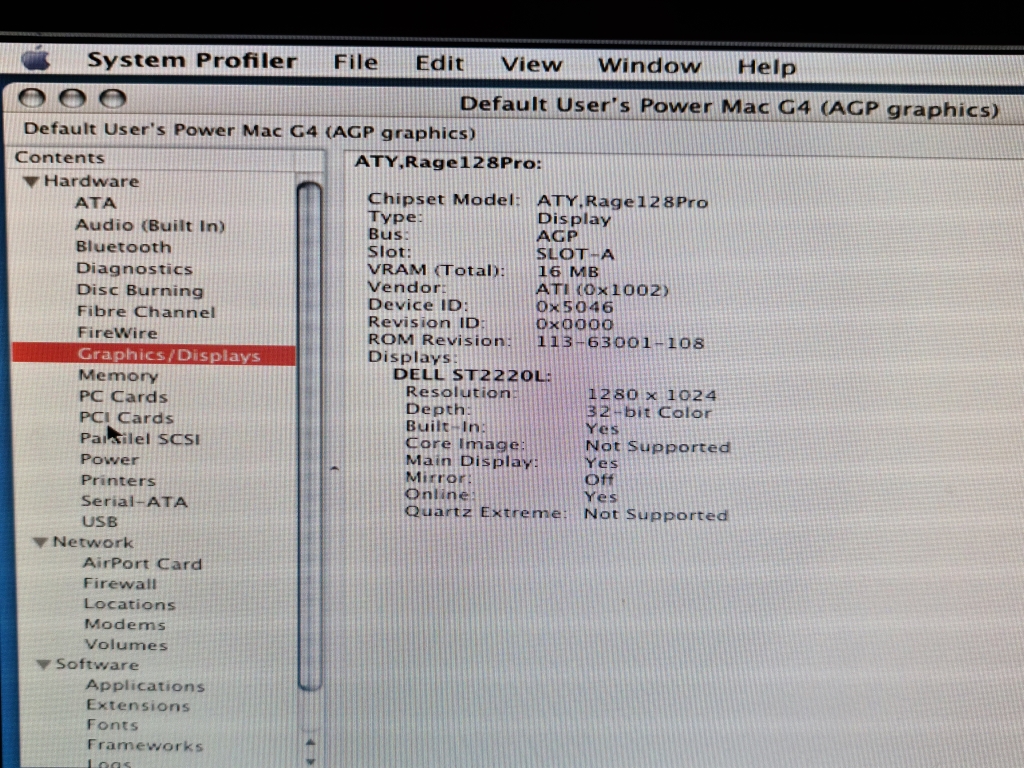Choose AirPort Card under Network
Viewport: 1024px width, 768px height.
(142, 564)
